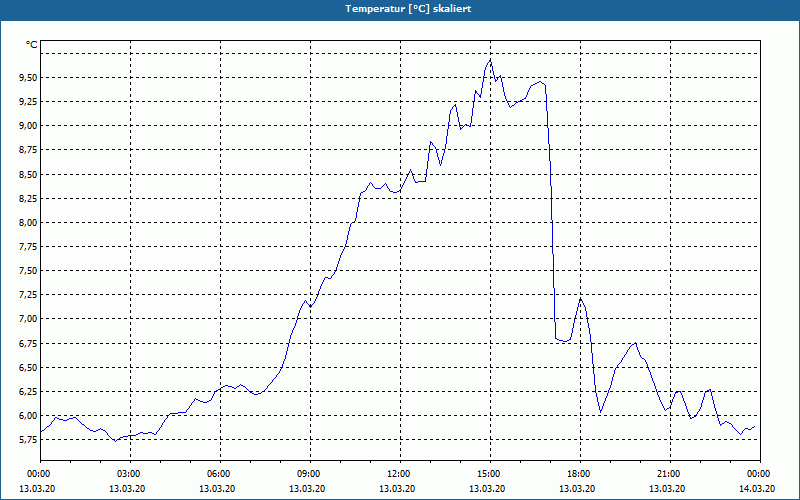This screenshot has width=800, height=500.
Task: Select the 6,75 y-axis value
Action: (29, 343)
